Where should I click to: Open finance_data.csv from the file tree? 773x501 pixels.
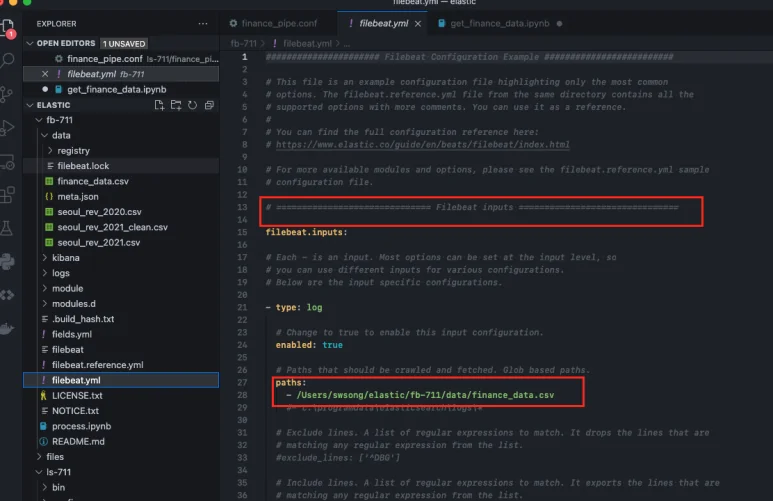pyautogui.click(x=94, y=181)
